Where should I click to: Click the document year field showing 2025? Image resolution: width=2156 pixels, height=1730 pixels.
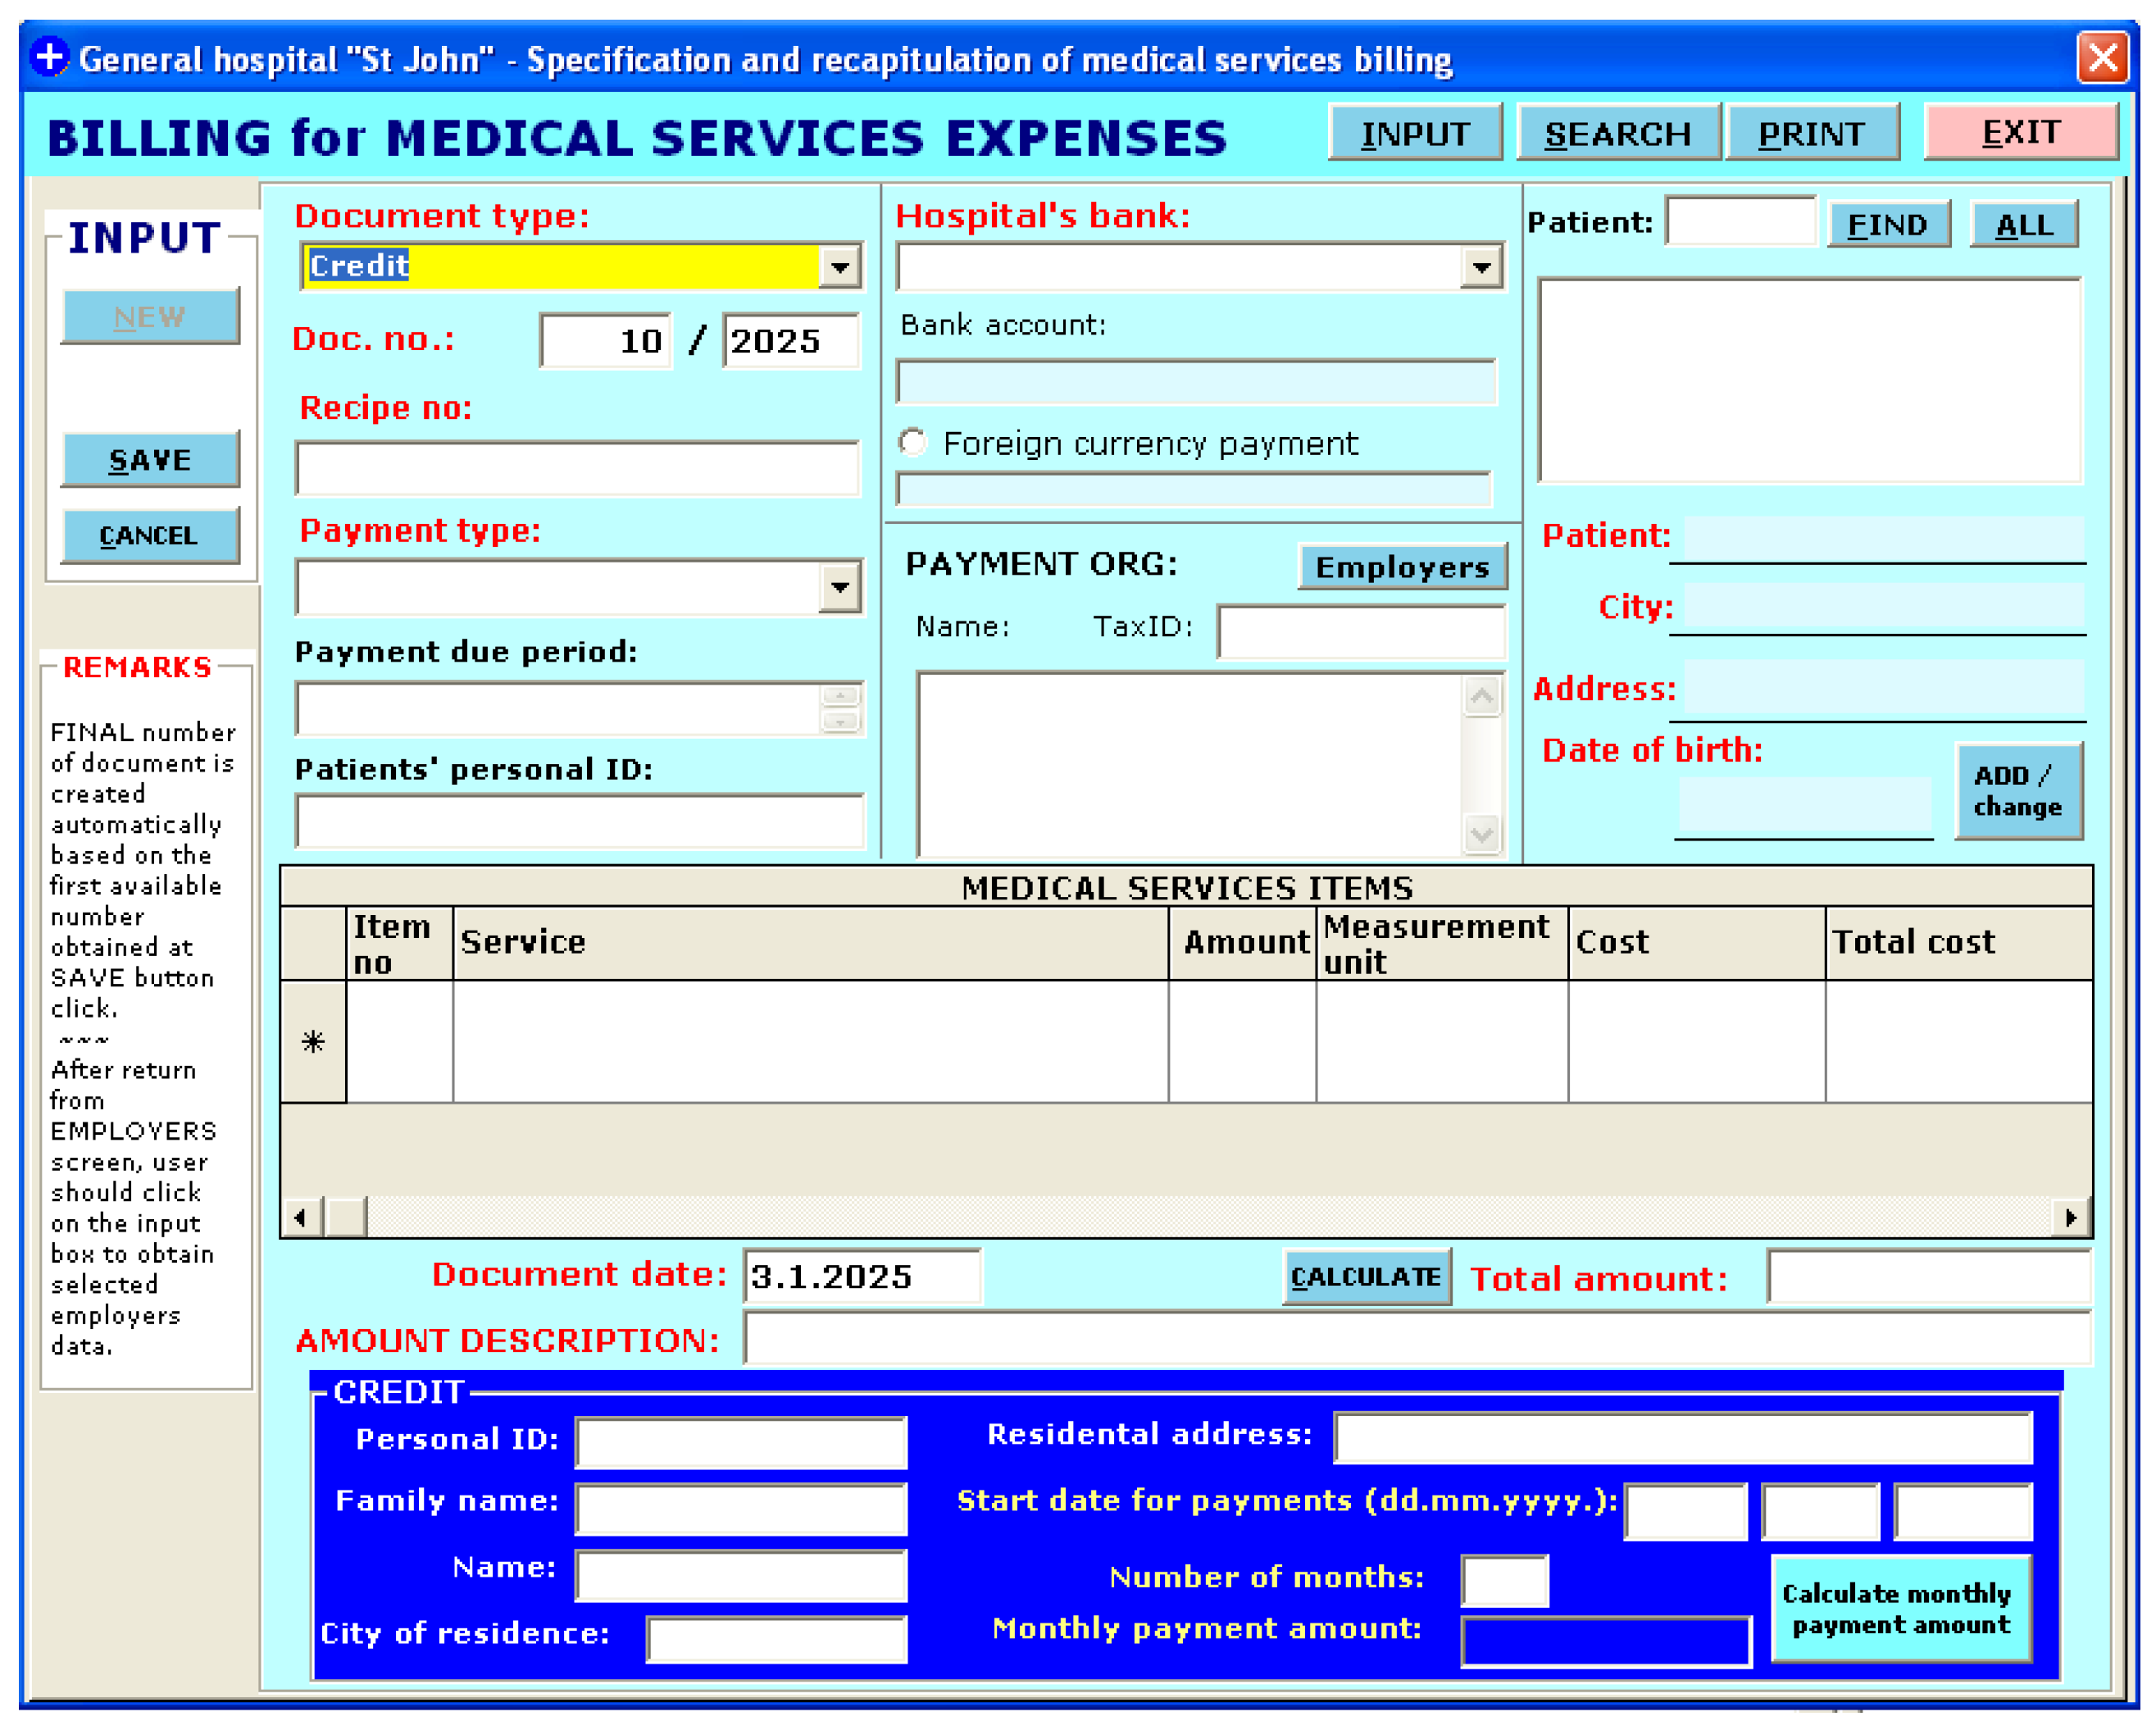pyautogui.click(x=791, y=341)
